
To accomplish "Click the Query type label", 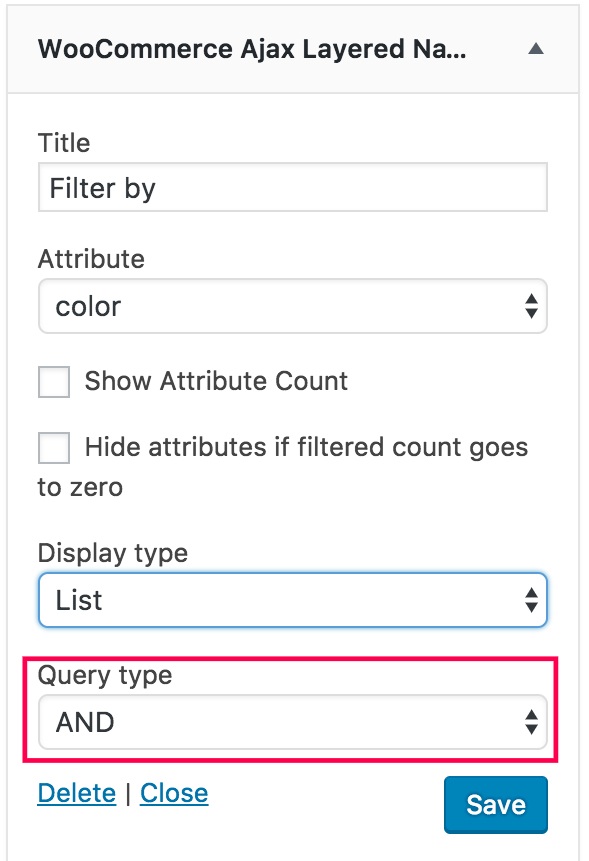I will pos(105,675).
